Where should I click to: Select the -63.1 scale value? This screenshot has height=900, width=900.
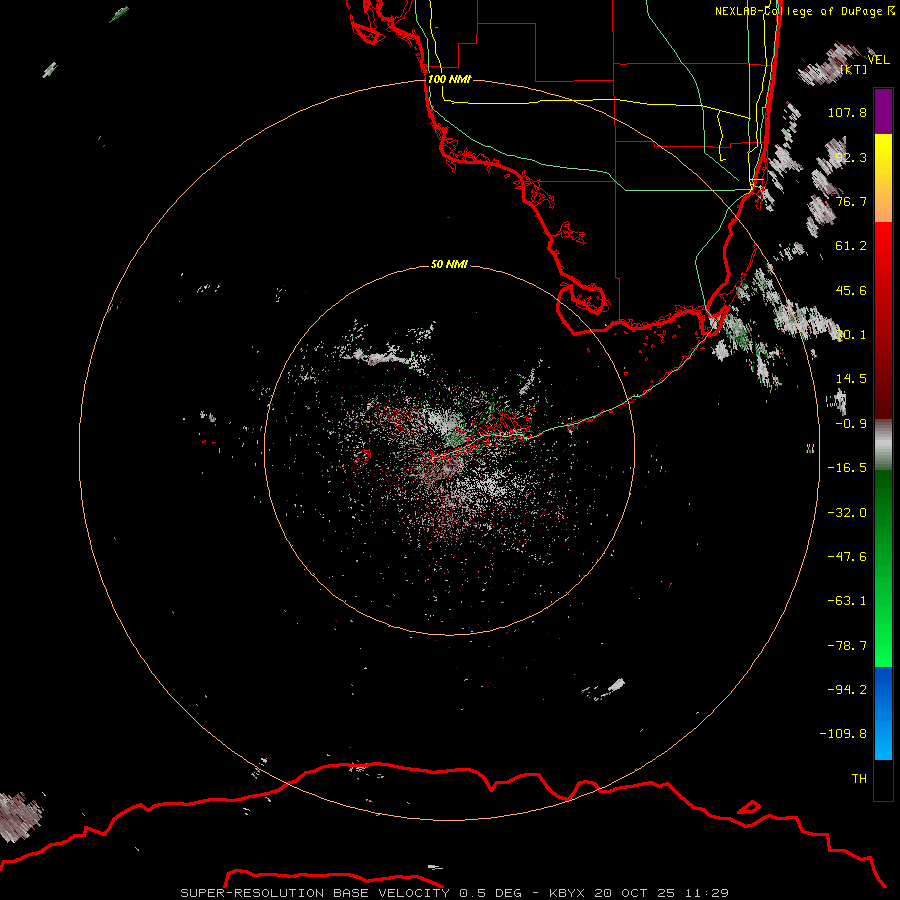847,601
